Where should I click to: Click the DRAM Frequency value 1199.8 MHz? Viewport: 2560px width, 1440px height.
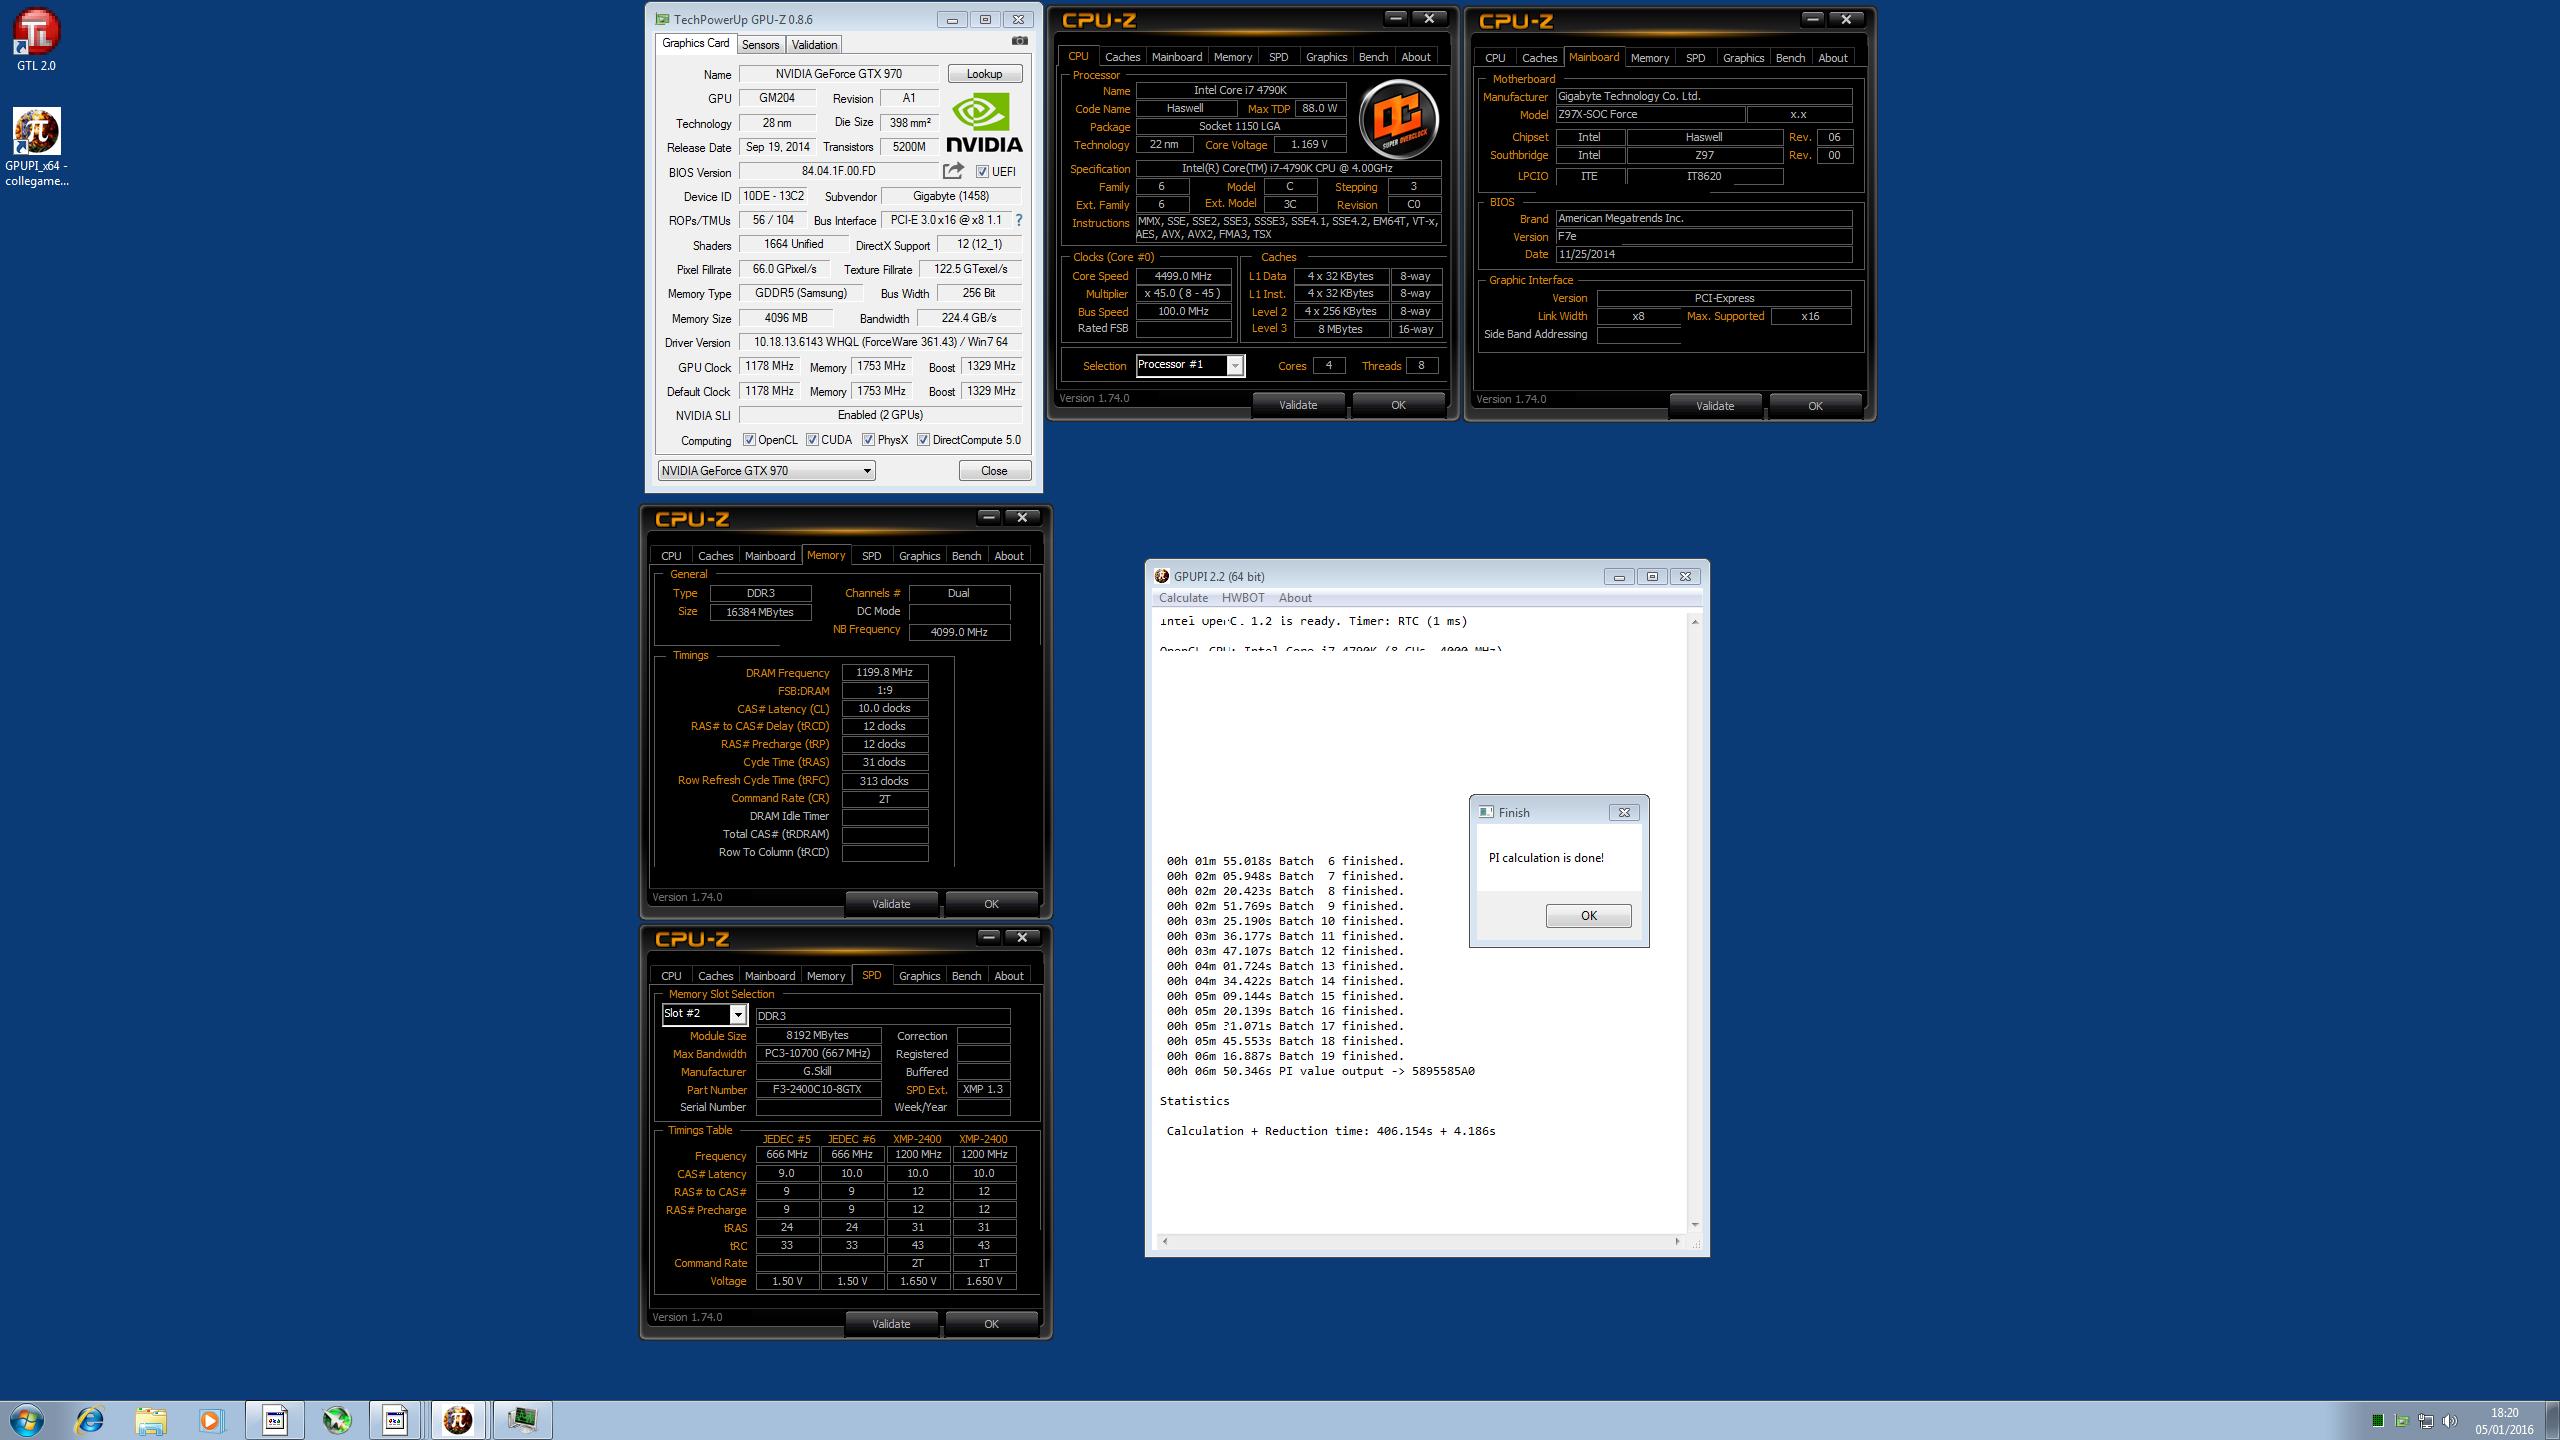[884, 673]
